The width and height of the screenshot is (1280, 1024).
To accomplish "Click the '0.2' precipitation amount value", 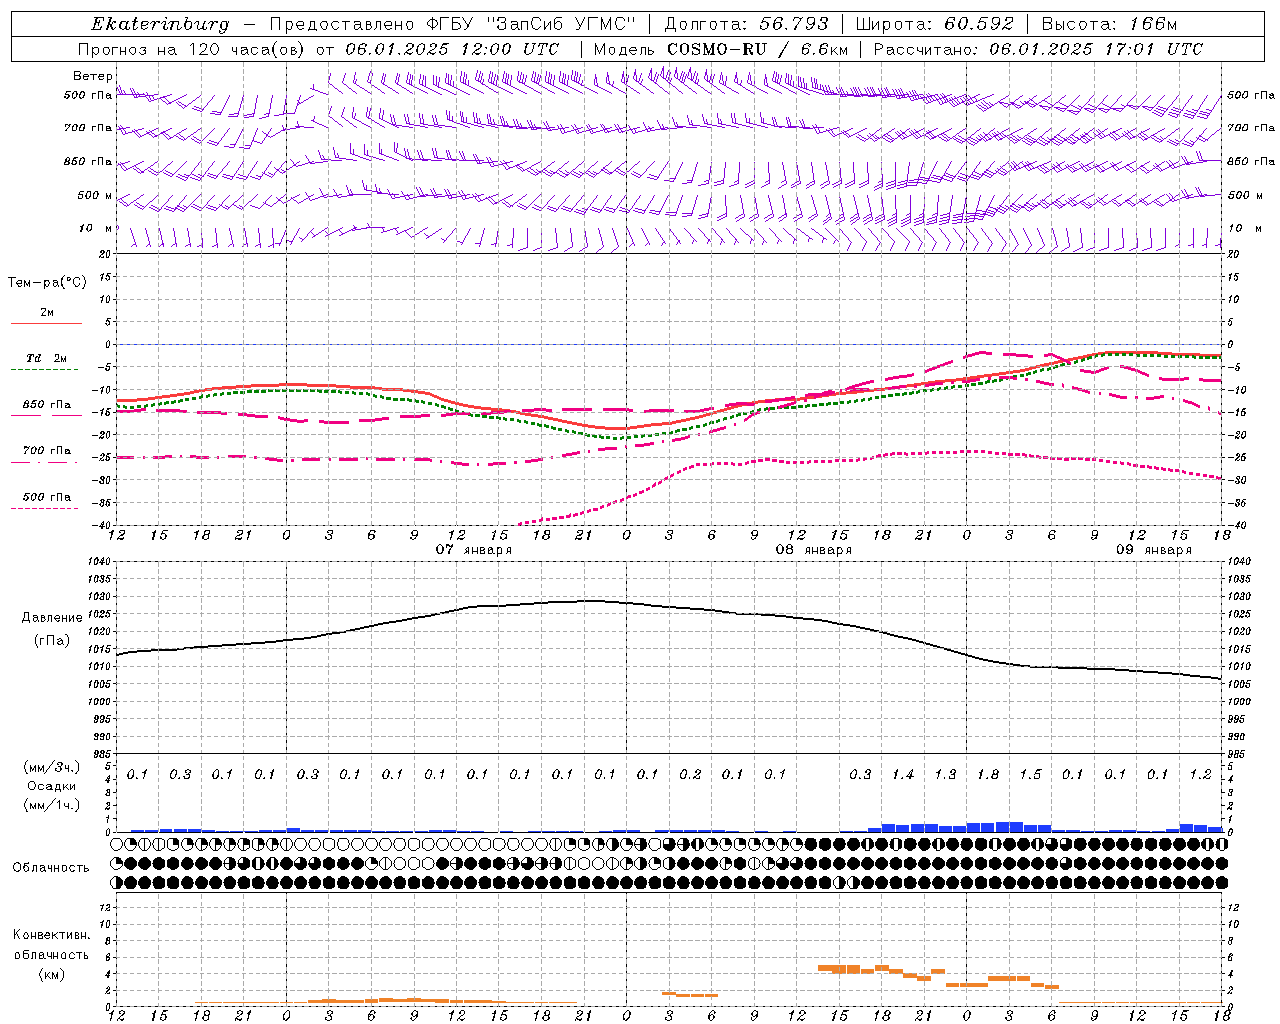I will pyautogui.click(x=690, y=775).
